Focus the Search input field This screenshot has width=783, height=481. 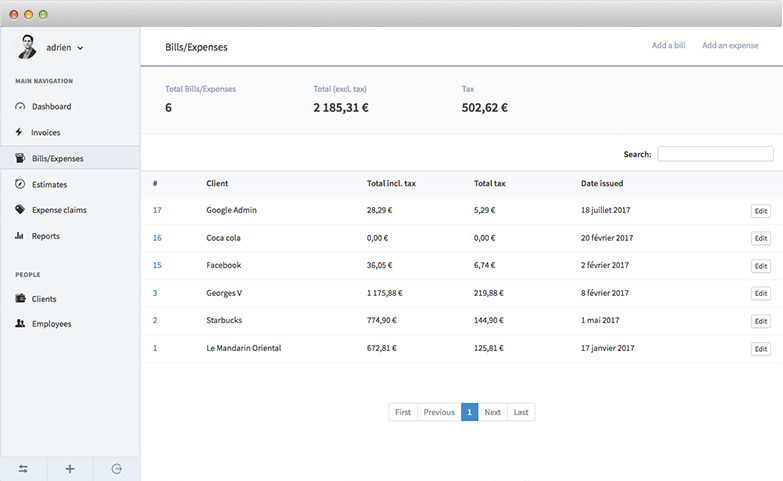coord(715,154)
